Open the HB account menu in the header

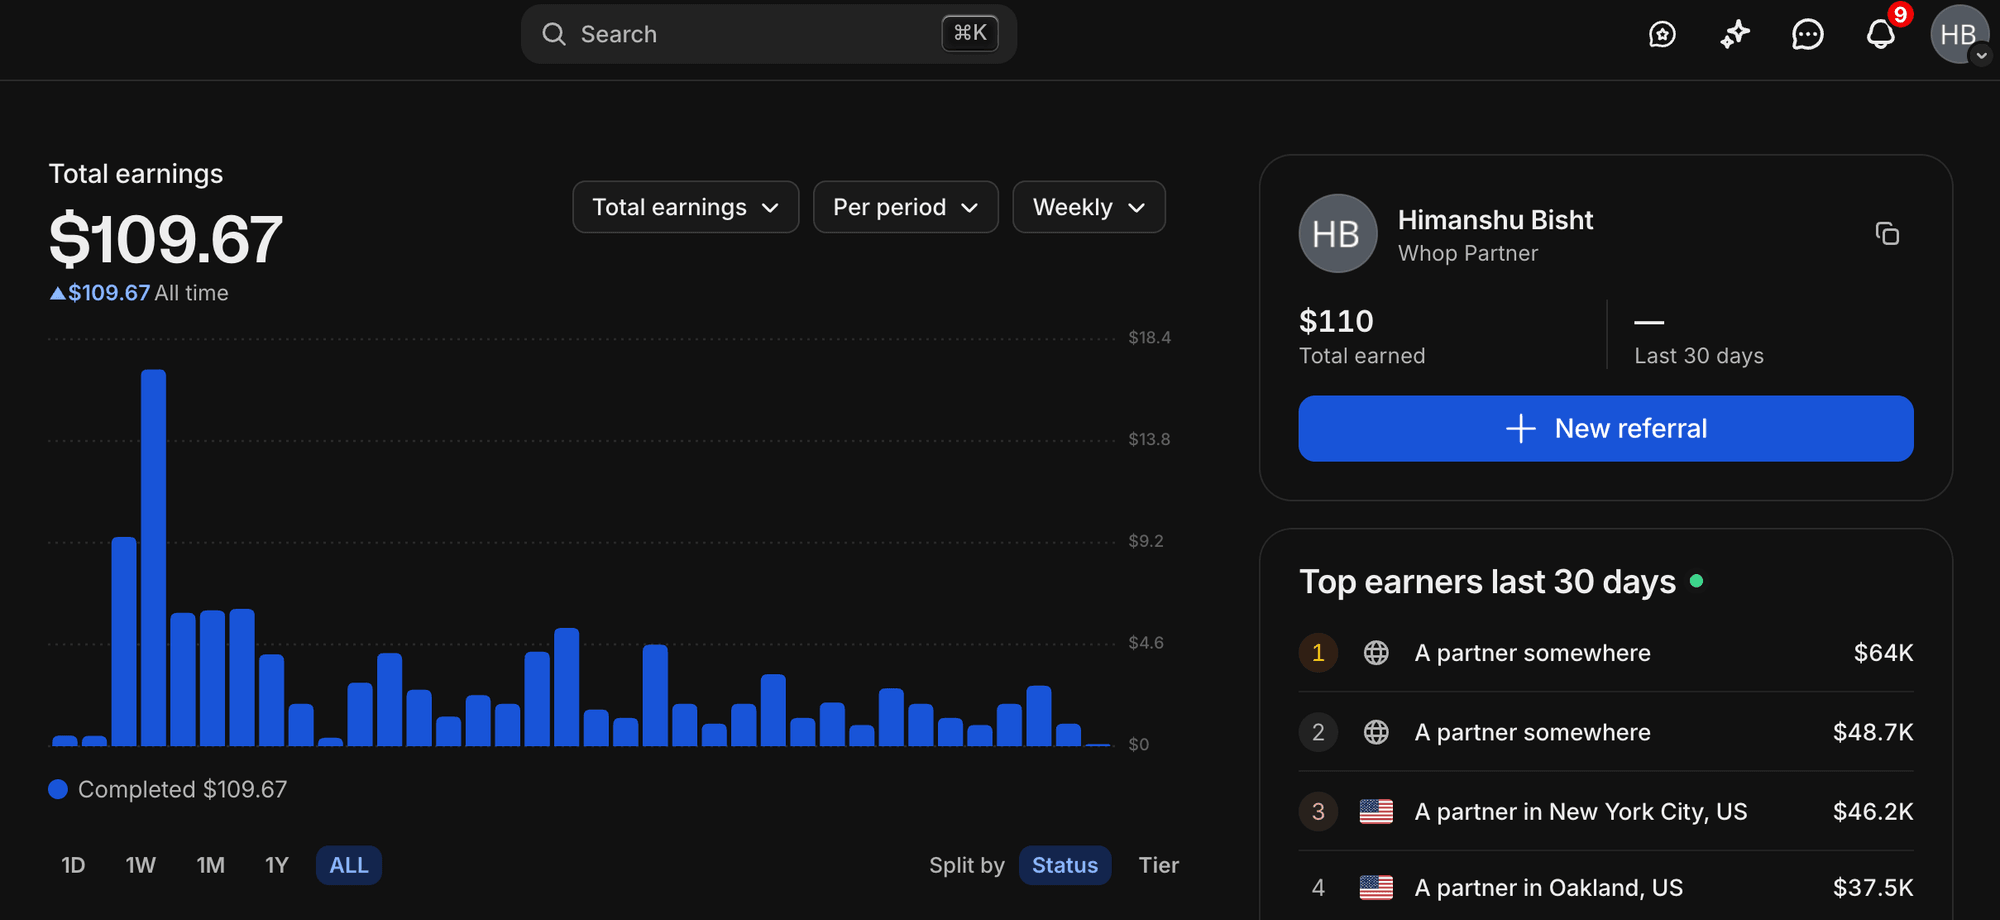1958,35
